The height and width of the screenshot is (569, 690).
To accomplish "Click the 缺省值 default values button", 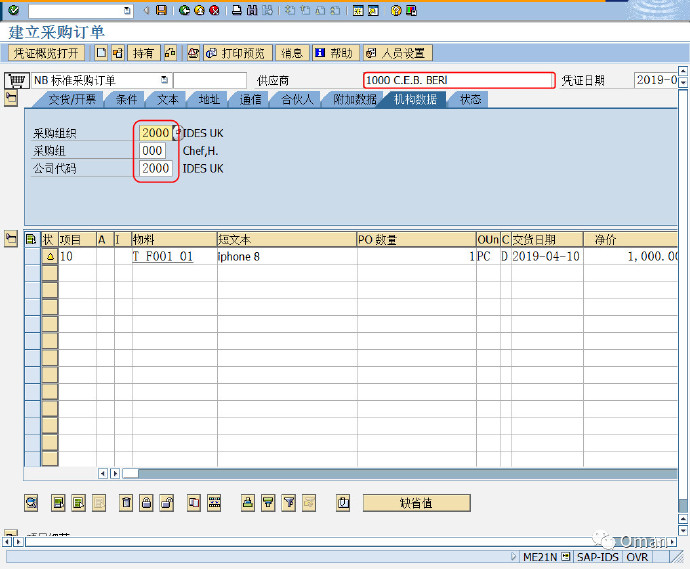I will (x=416, y=503).
